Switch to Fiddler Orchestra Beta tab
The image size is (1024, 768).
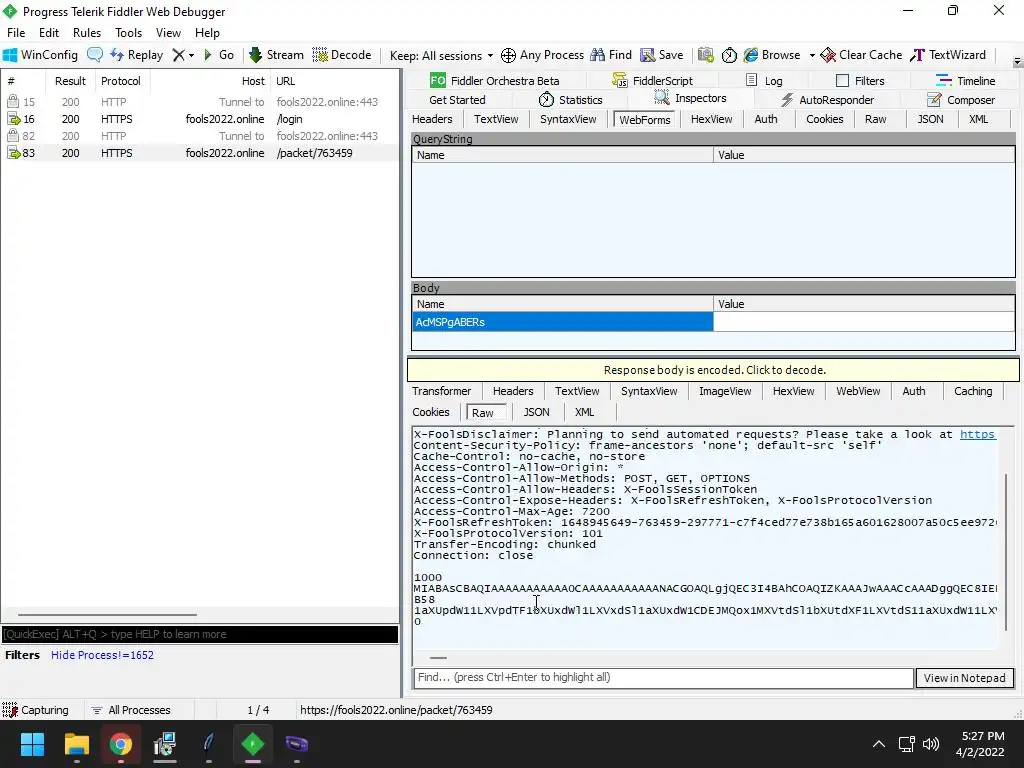click(494, 80)
